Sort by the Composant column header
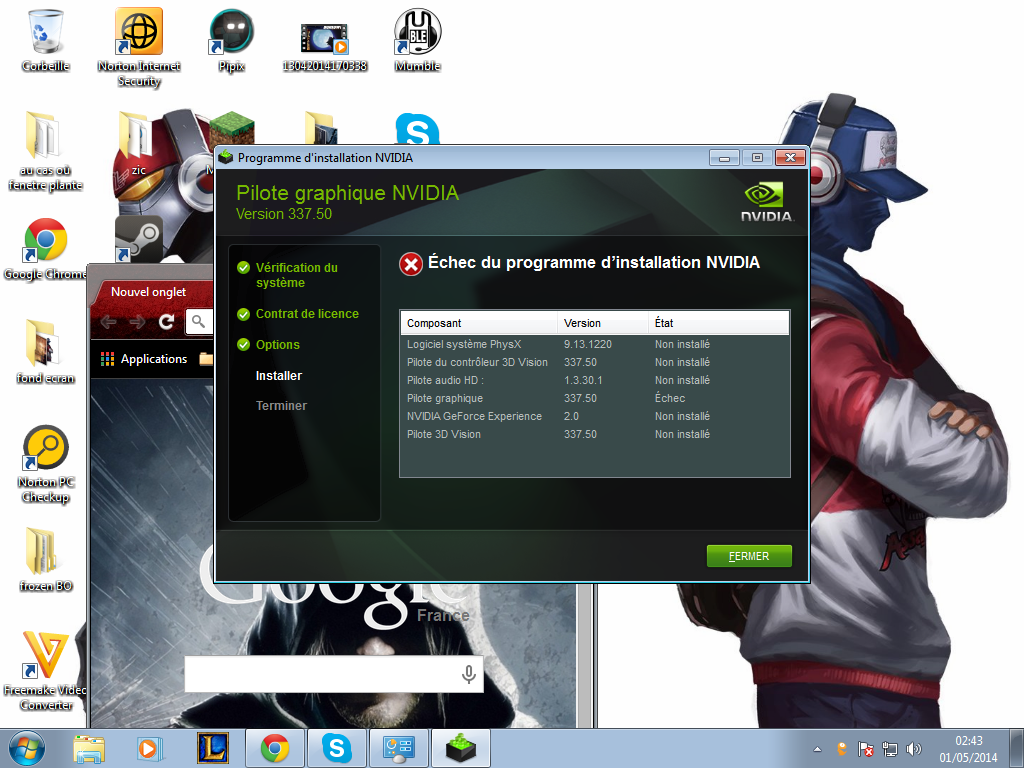Image resolution: width=1024 pixels, height=768 pixels. pyautogui.click(x=479, y=323)
